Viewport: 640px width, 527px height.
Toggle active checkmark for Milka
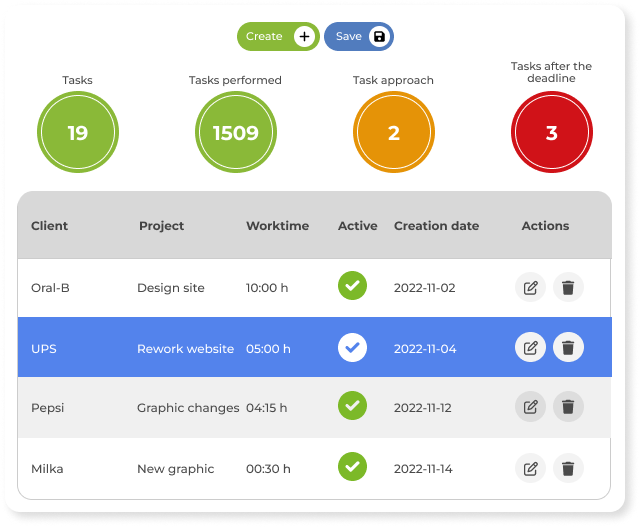click(x=352, y=467)
